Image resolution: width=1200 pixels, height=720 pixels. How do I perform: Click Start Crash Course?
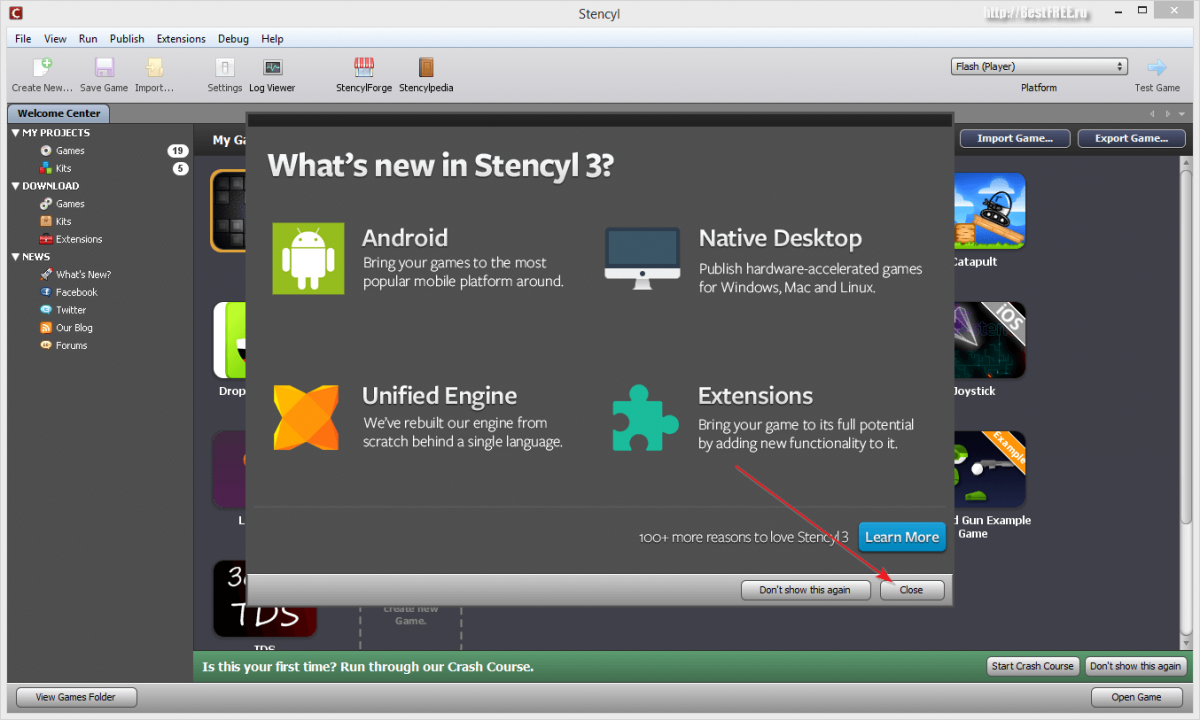tap(1032, 666)
